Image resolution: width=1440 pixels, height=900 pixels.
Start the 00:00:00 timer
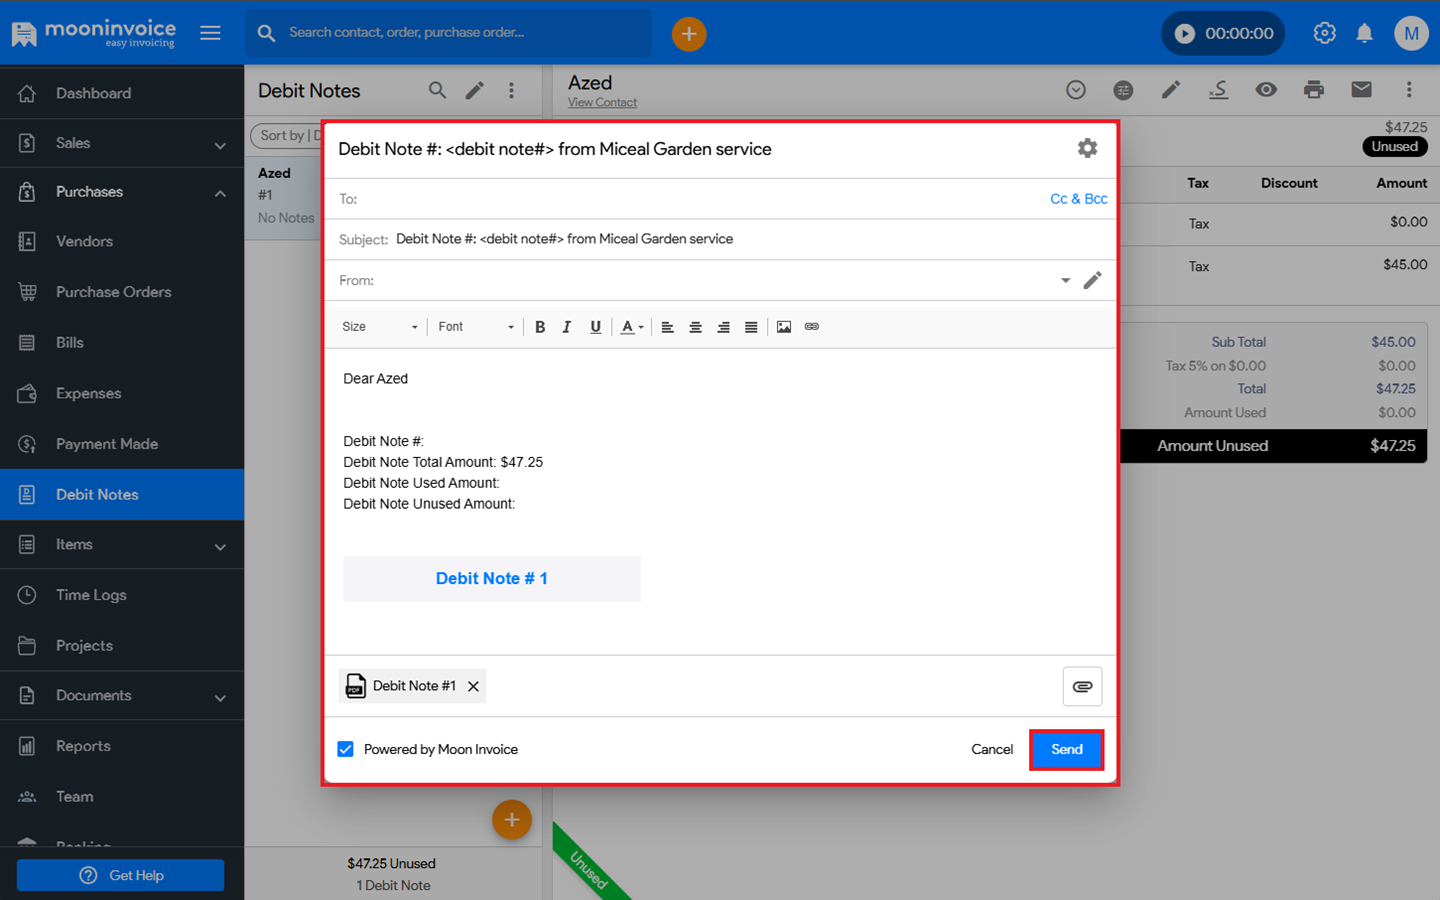point(1185,33)
